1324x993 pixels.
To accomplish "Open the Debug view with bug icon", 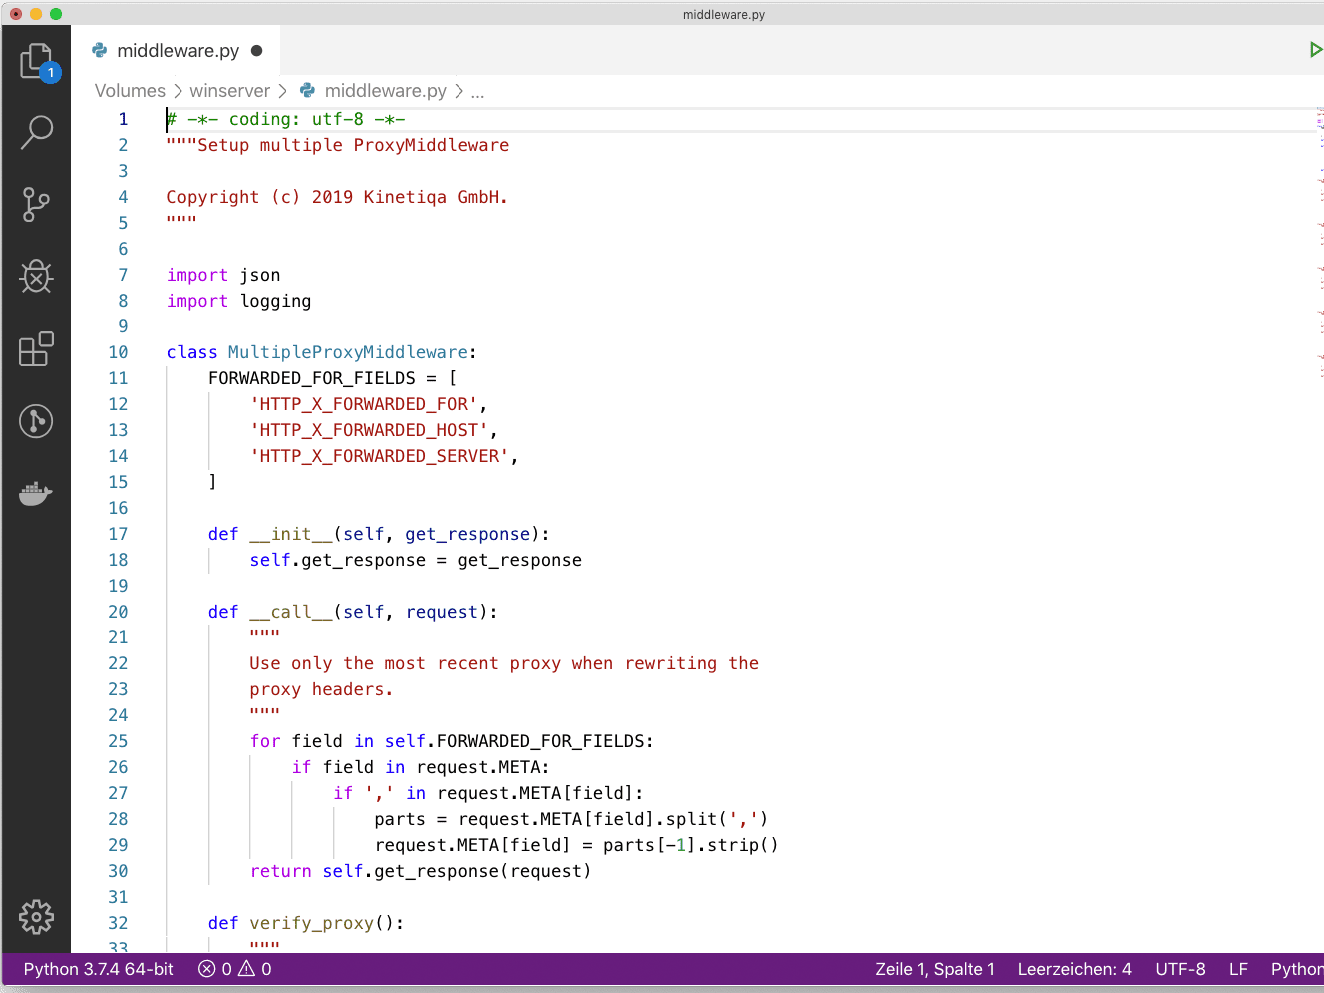I will pos(37,276).
